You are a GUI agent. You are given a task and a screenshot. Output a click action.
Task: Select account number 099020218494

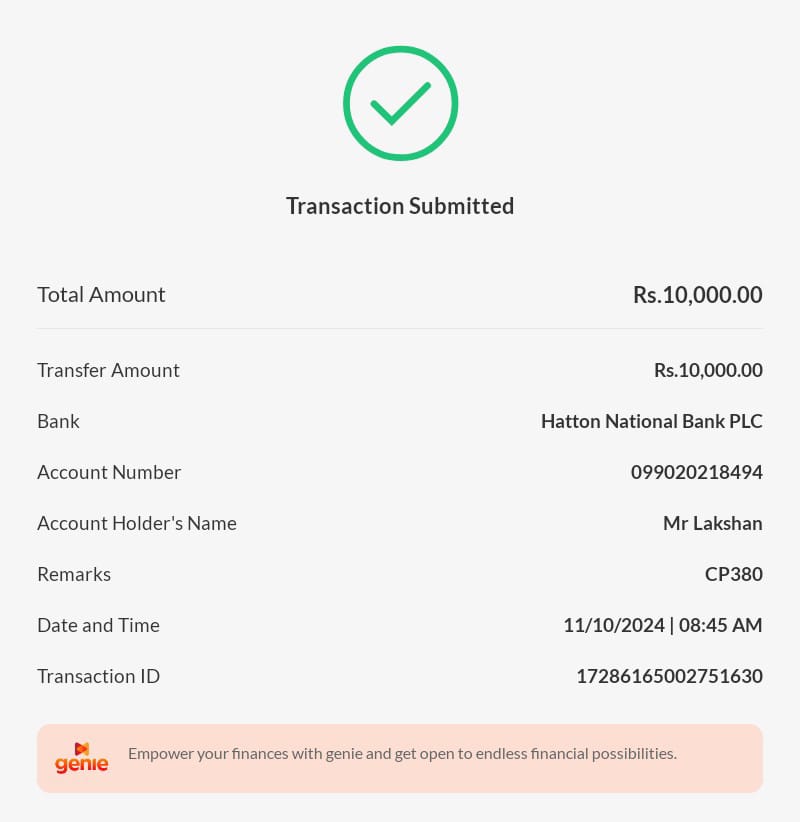pos(696,472)
